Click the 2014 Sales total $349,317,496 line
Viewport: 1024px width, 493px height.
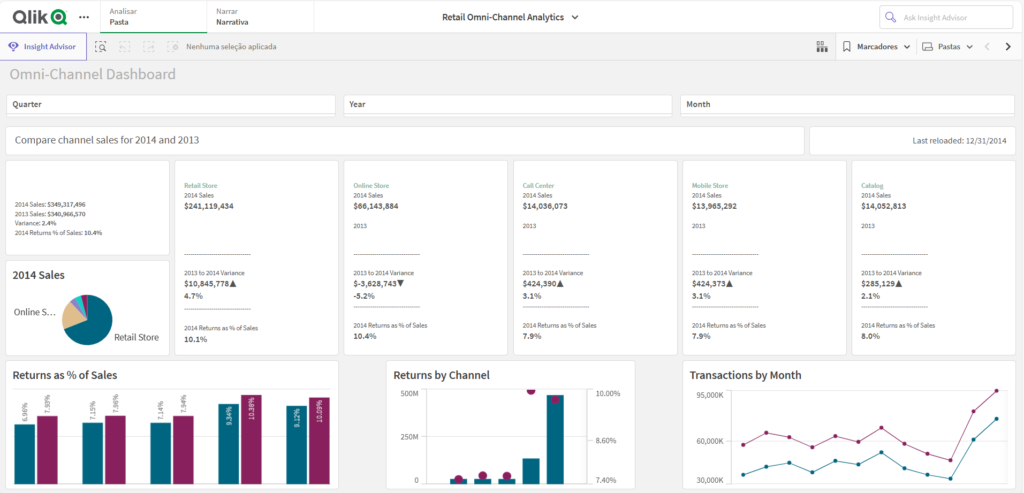pos(50,204)
